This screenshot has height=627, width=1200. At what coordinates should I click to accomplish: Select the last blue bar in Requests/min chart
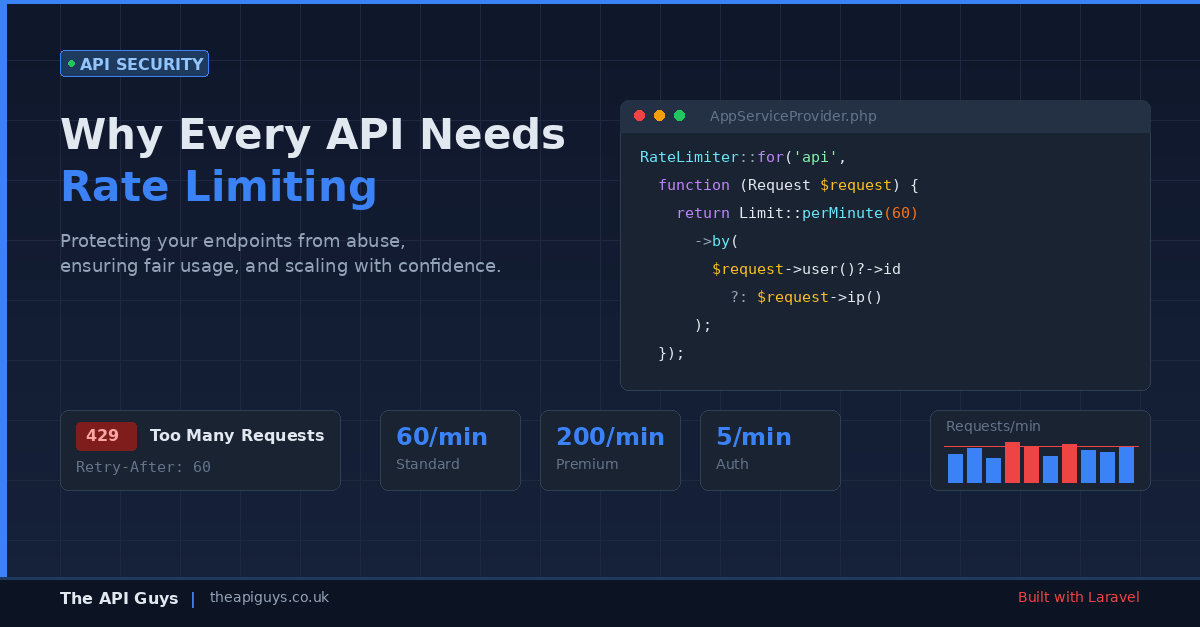(1126, 465)
